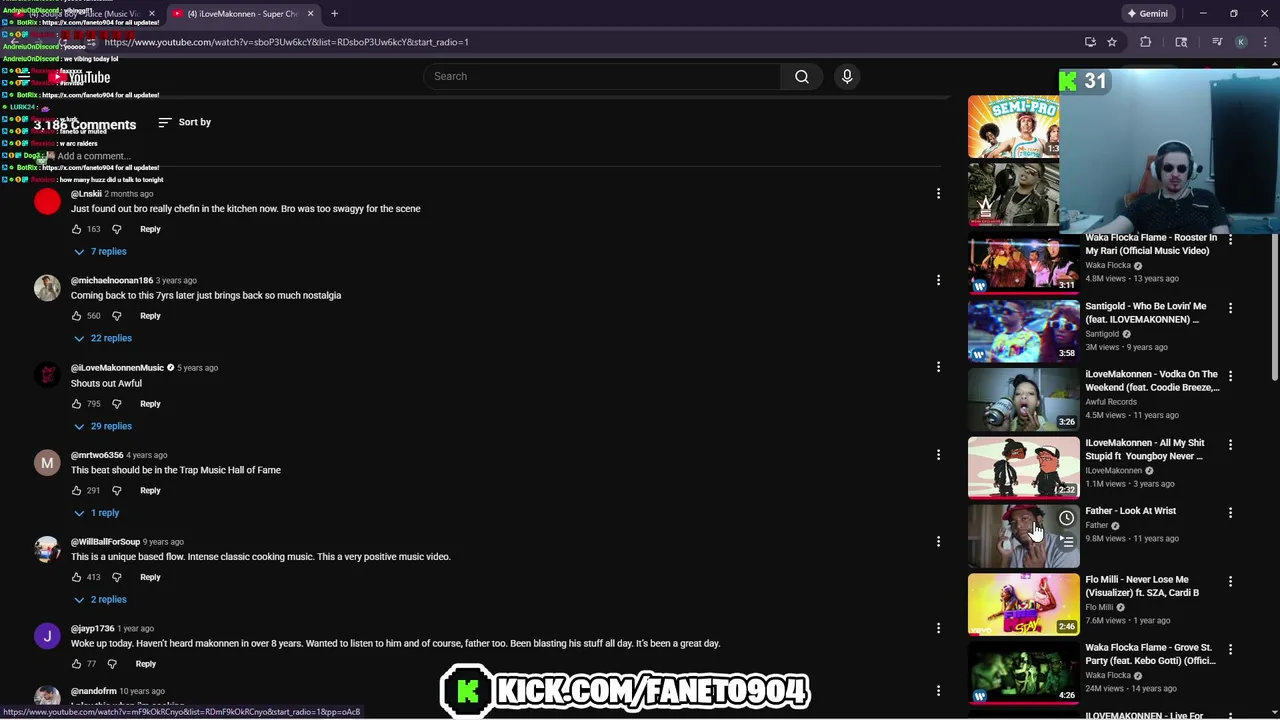Like the @WillBallForSoup comment
This screenshot has height=720, width=1280.
(76, 577)
